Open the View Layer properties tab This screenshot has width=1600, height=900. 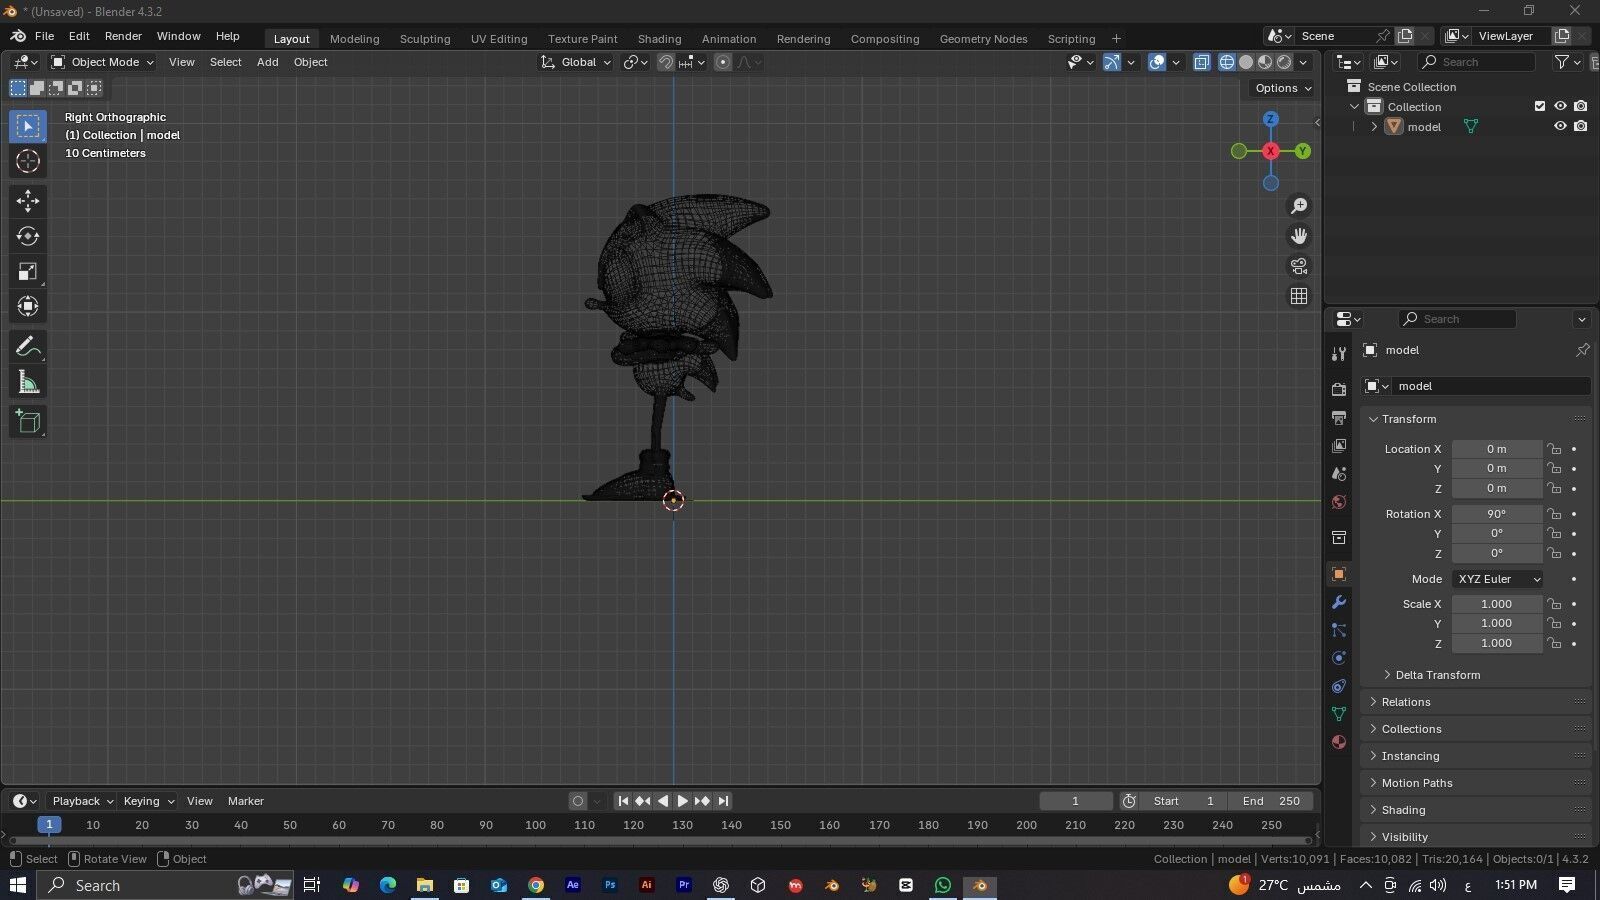pos(1339,445)
